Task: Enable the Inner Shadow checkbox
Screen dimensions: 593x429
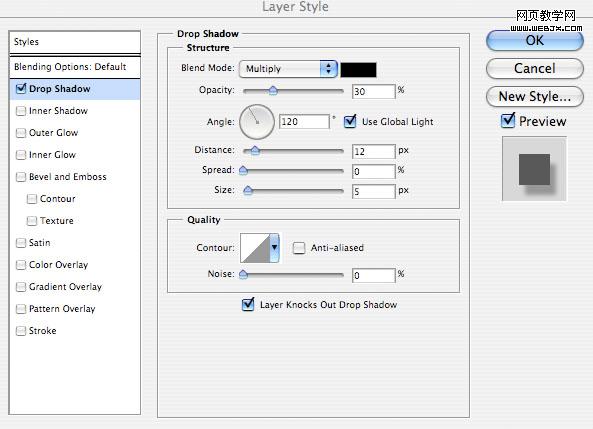Action: coord(21,111)
